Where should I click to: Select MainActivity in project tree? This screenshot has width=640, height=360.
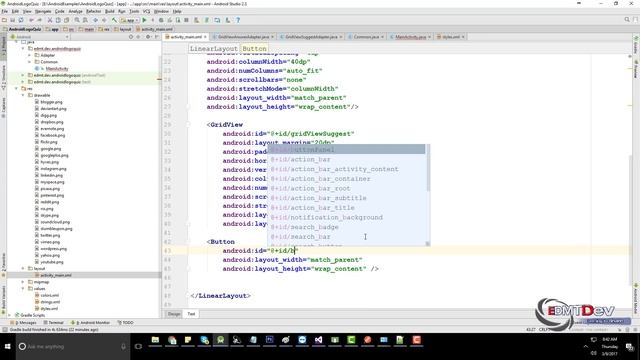[x=57, y=69]
